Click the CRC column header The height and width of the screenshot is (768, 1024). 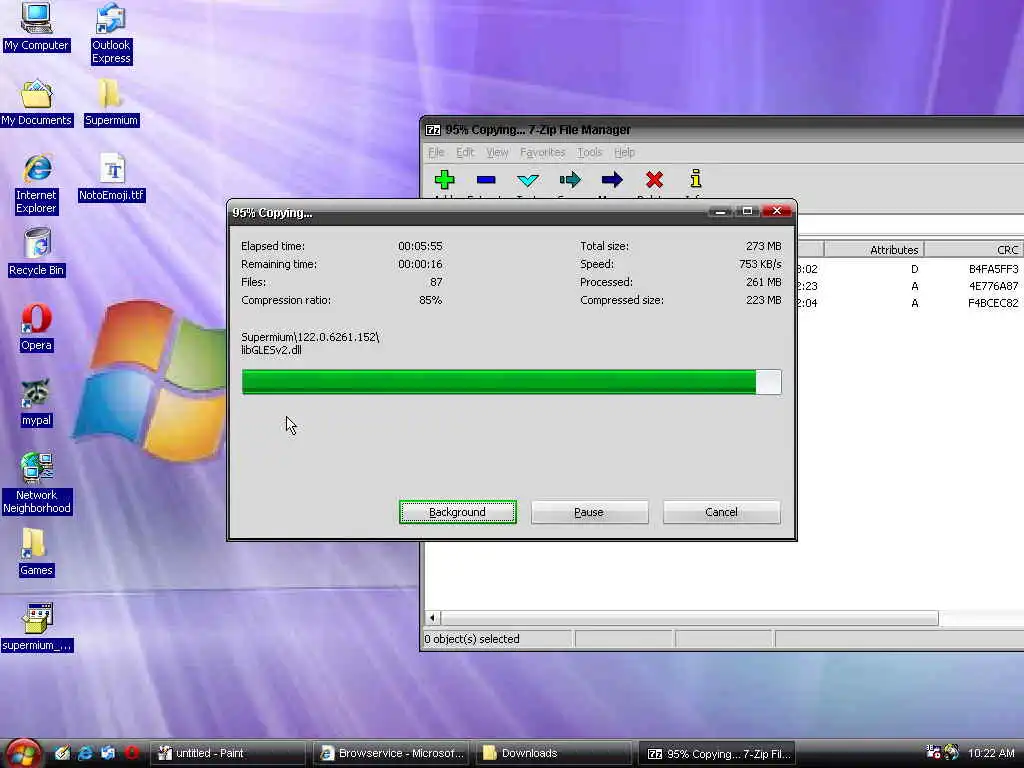click(974, 249)
